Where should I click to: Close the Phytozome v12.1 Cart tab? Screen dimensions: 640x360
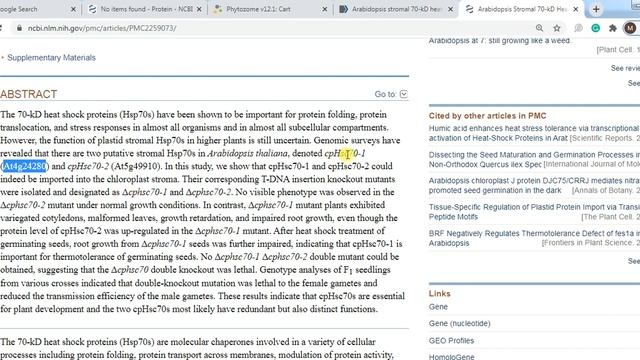[x=324, y=9]
